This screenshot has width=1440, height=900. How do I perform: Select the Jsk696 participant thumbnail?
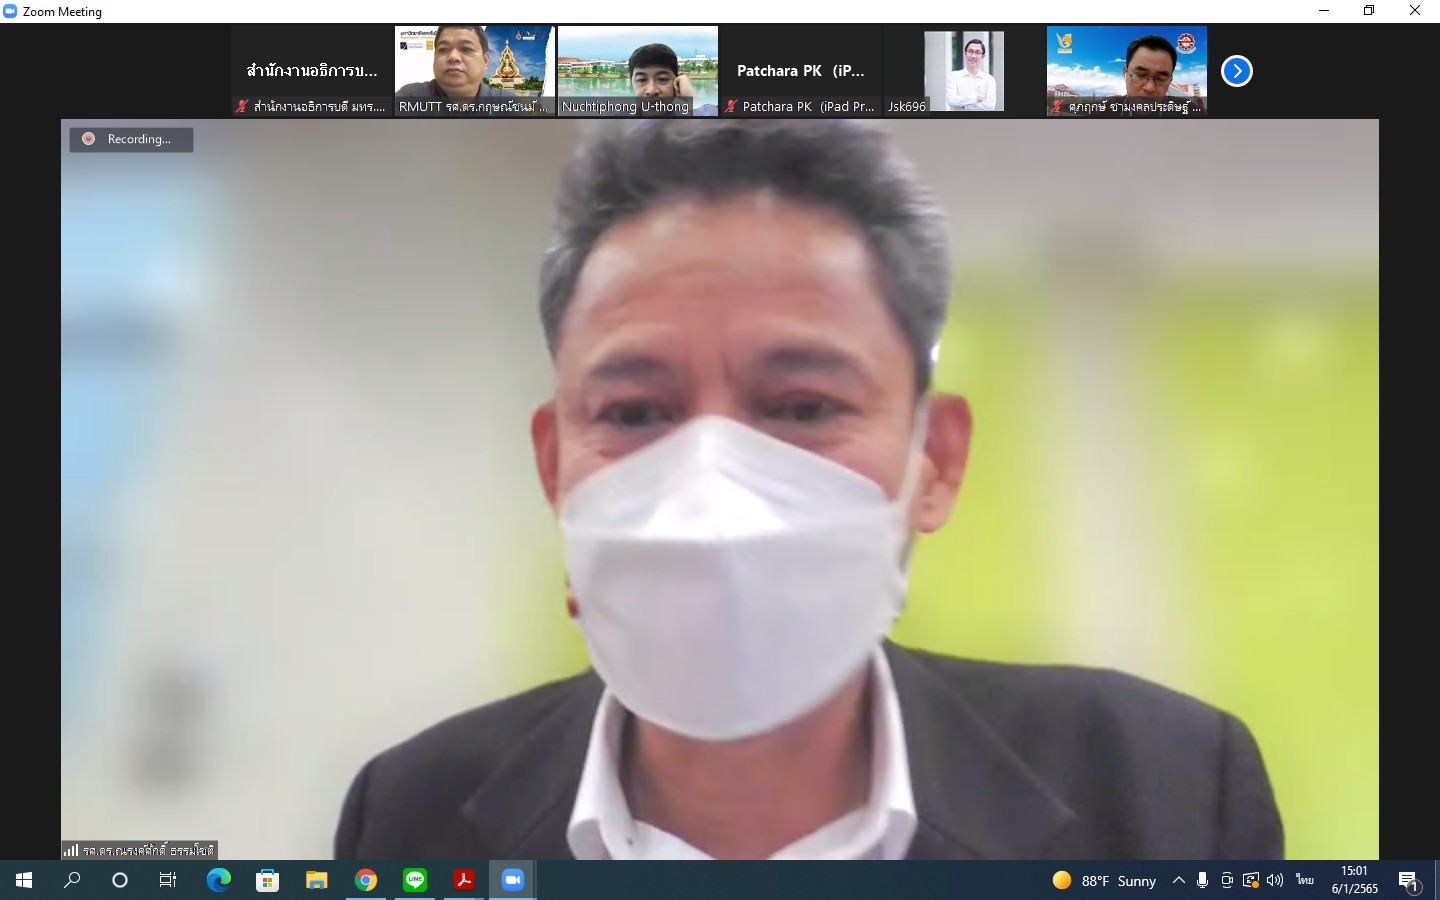point(963,71)
